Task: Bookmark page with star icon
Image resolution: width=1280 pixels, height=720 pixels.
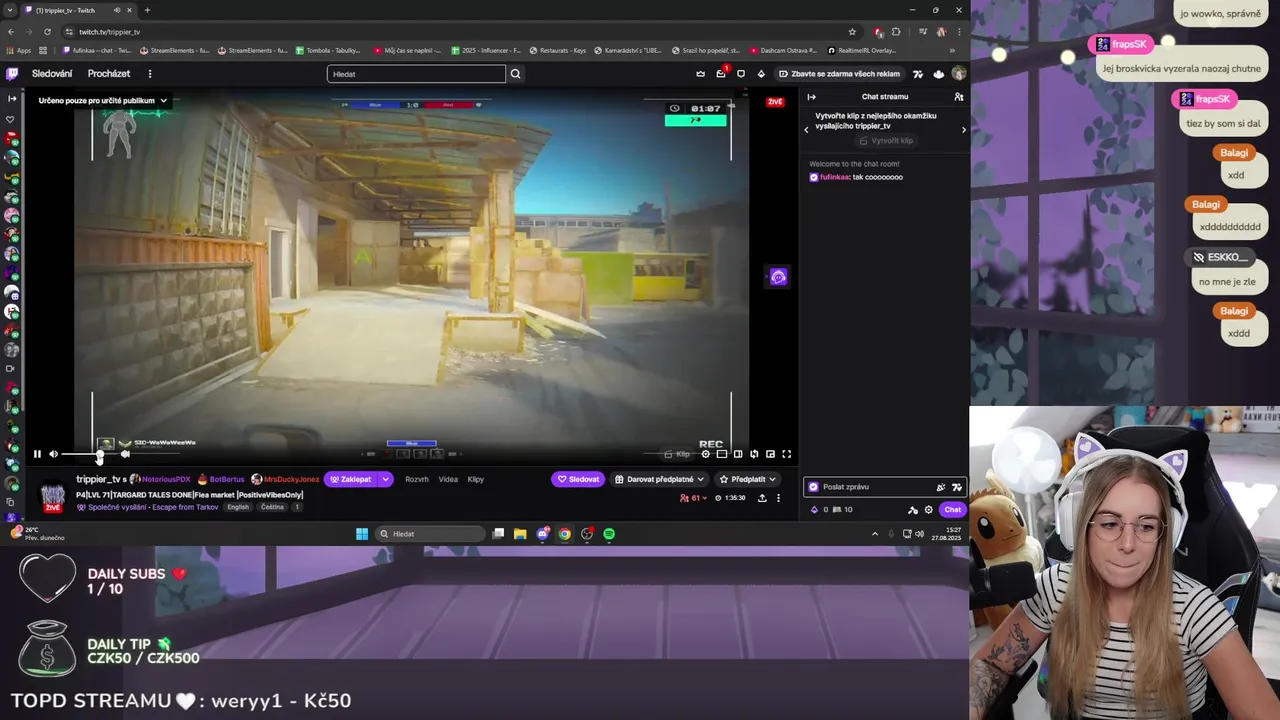Action: (x=852, y=31)
